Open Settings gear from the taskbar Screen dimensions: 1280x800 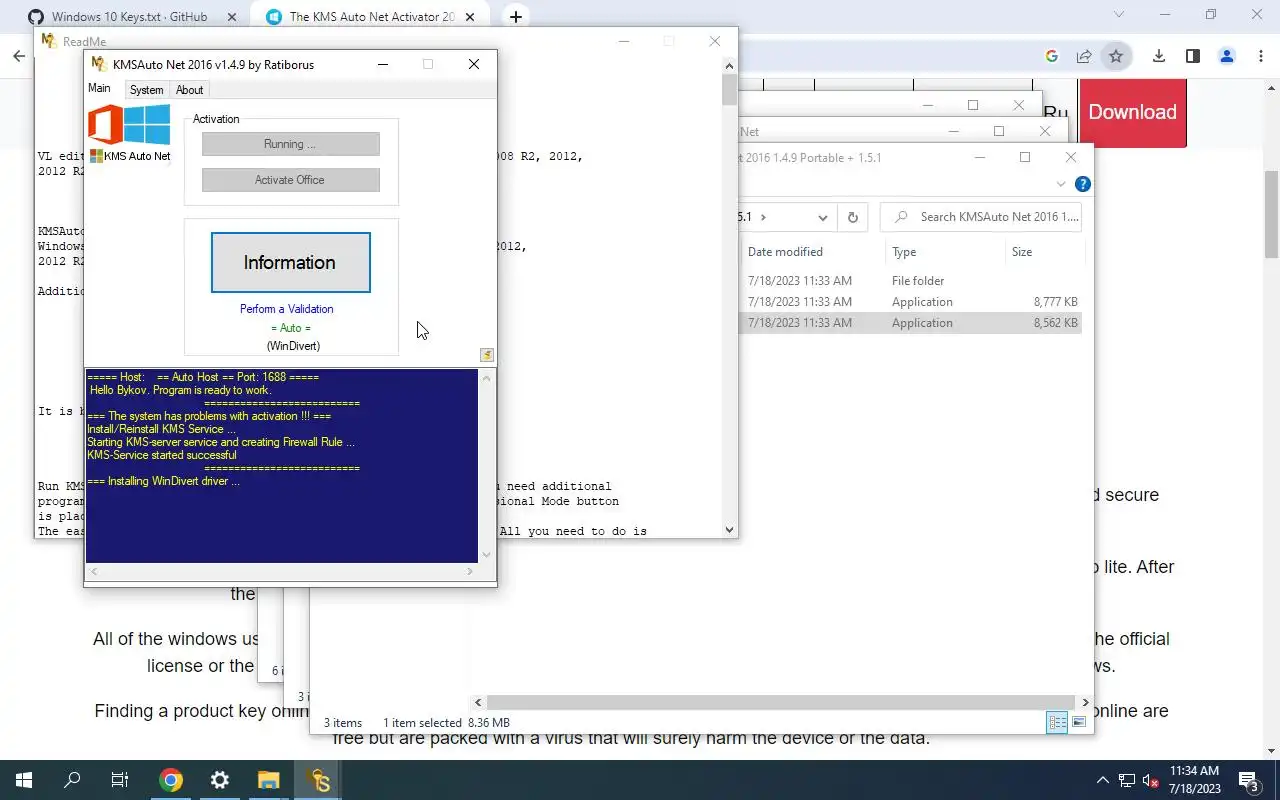click(220, 780)
